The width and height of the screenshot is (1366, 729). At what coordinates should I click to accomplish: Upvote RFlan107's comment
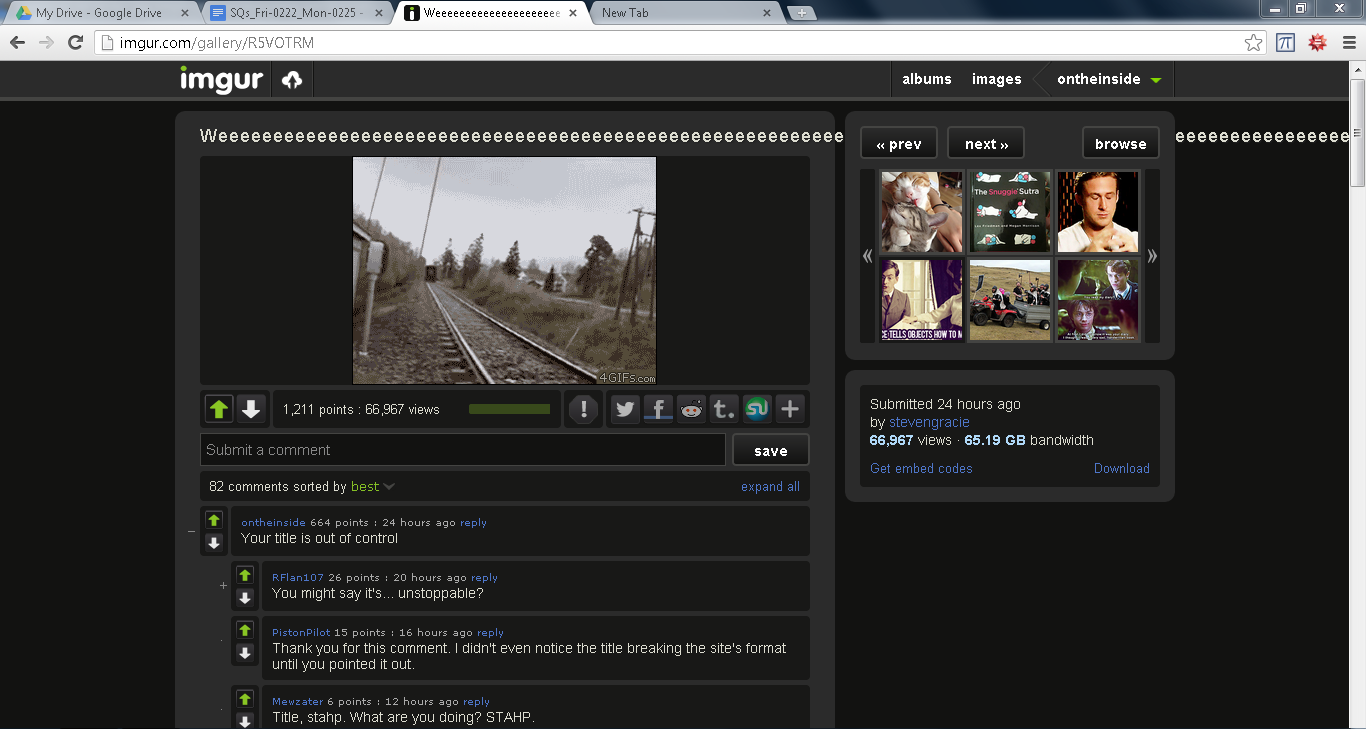(244, 575)
